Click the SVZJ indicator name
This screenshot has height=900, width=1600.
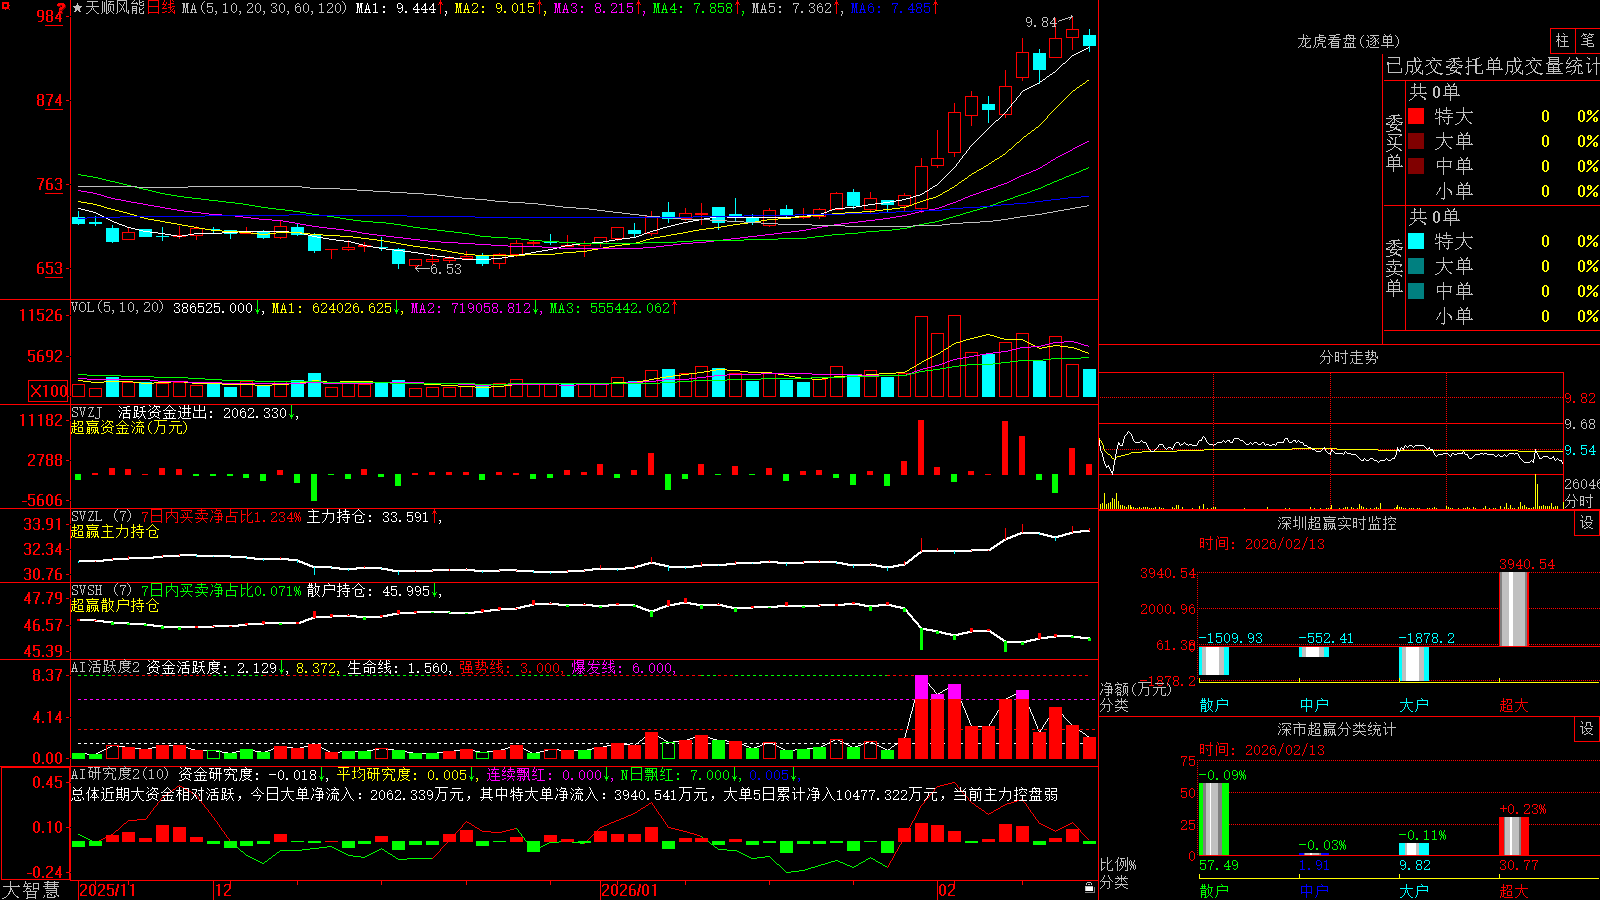(86, 412)
